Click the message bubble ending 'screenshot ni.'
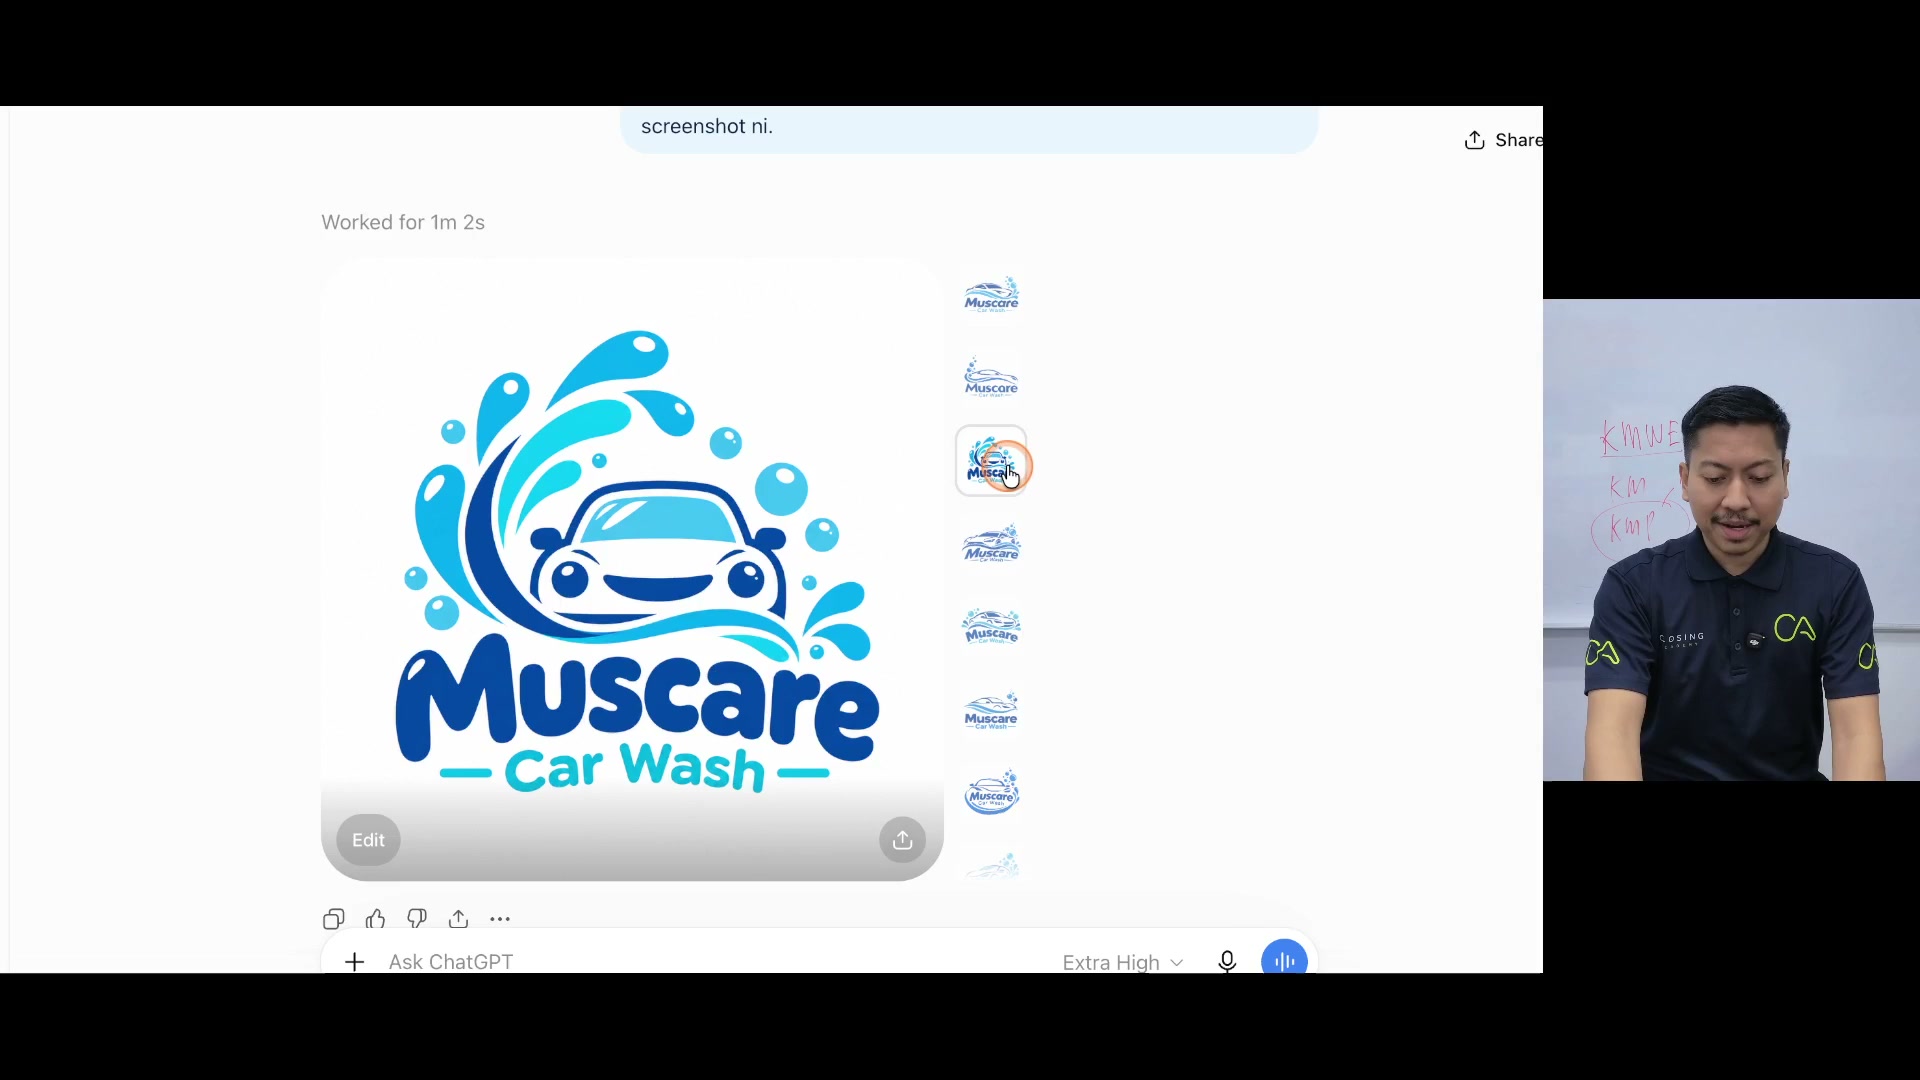Screen dimensions: 1920x1080 pyautogui.click(x=969, y=129)
